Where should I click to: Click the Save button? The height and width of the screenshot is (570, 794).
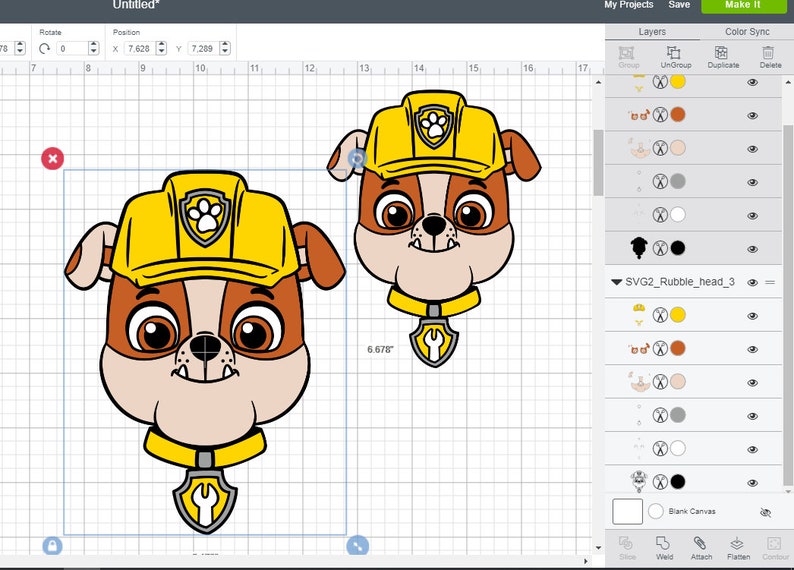(x=679, y=5)
